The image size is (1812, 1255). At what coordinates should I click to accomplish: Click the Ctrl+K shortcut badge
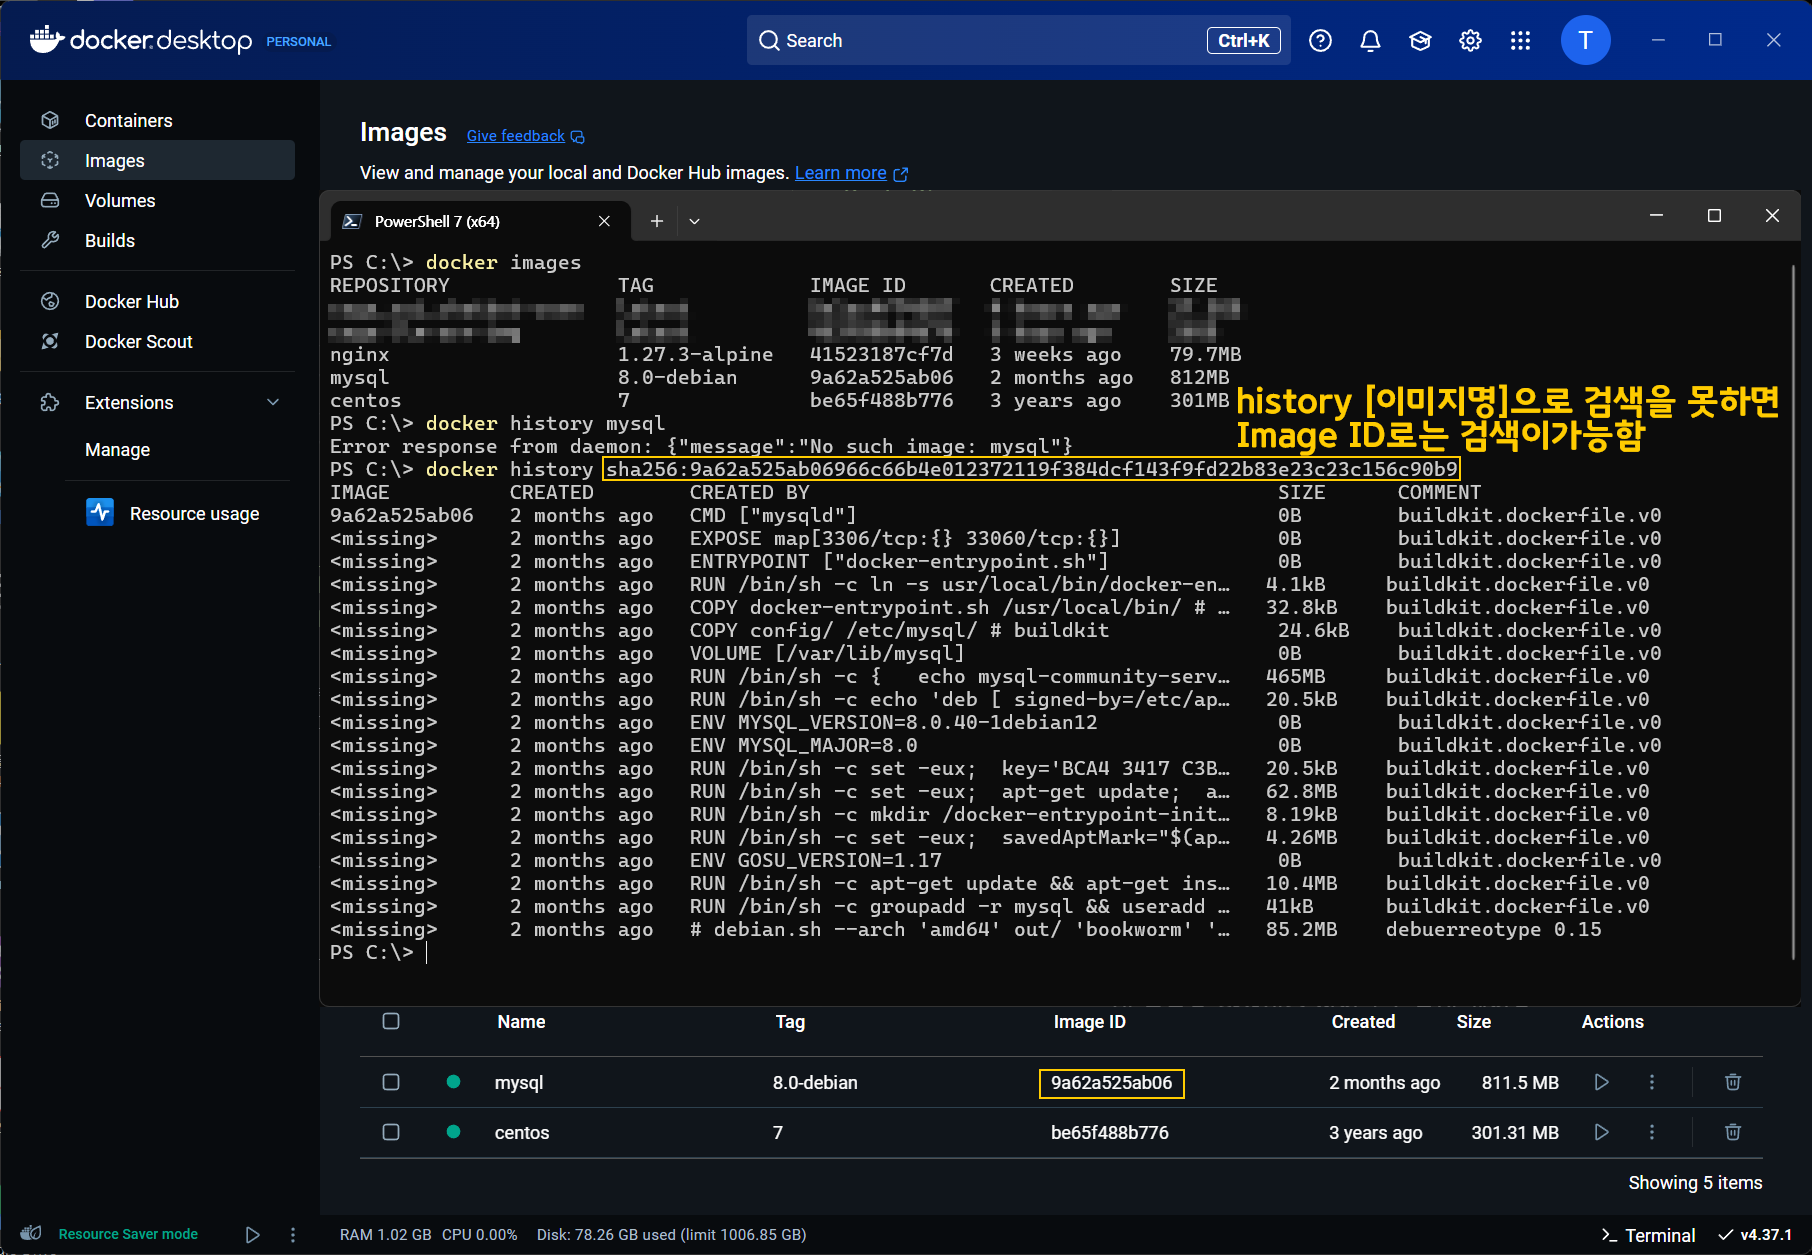[x=1244, y=41]
